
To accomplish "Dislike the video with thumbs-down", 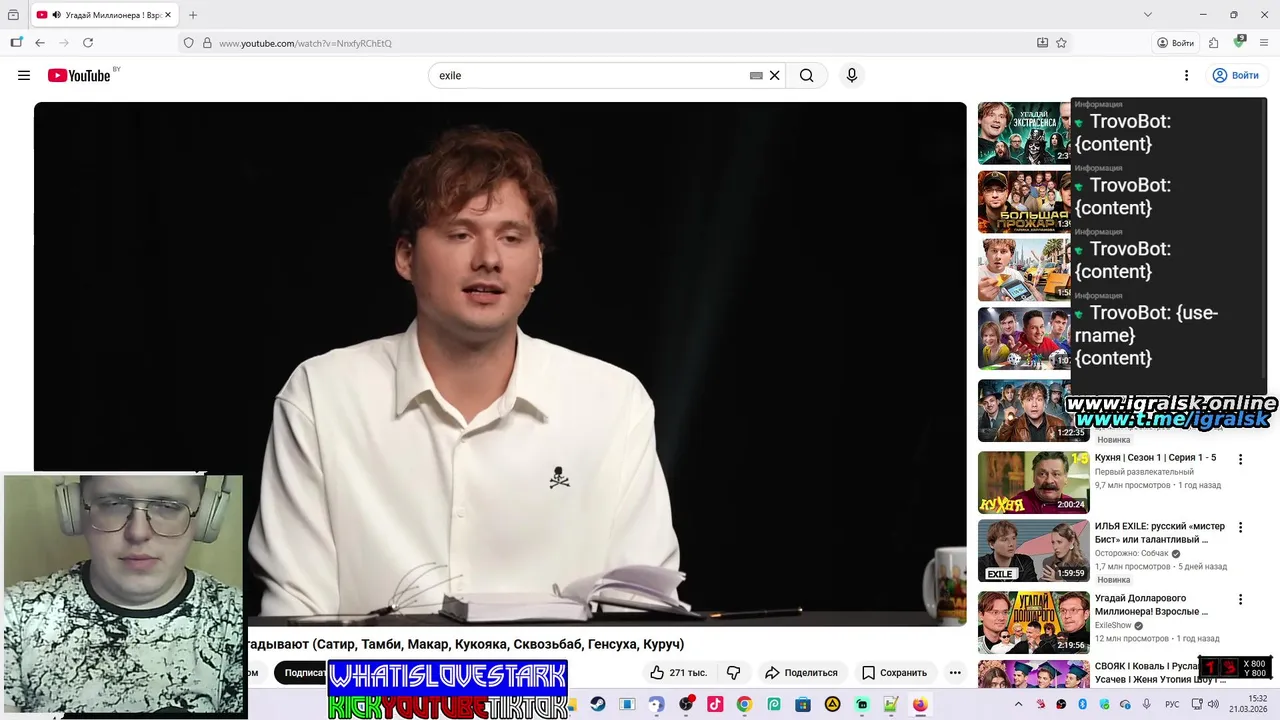I will (733, 673).
